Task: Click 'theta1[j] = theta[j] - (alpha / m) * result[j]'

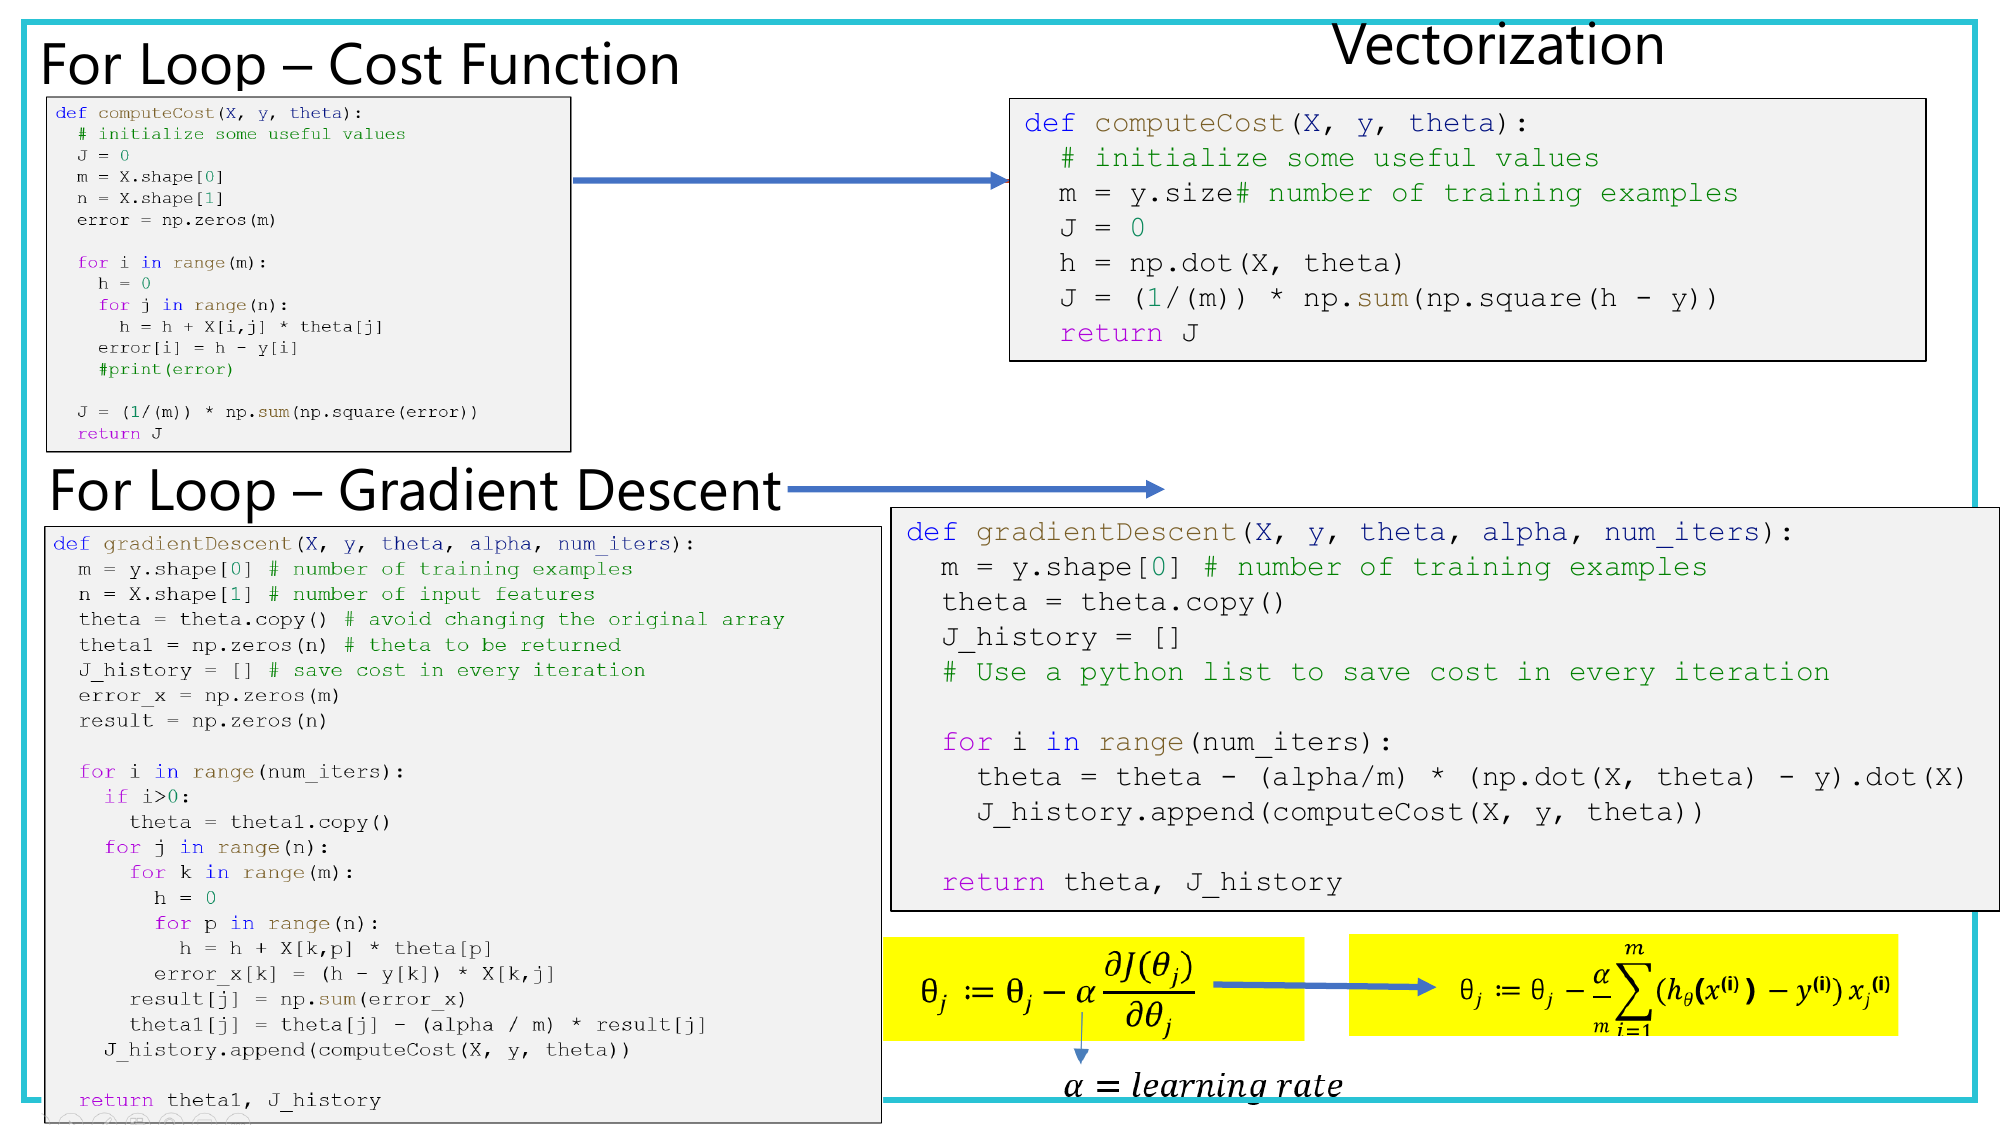Action: (x=417, y=1025)
